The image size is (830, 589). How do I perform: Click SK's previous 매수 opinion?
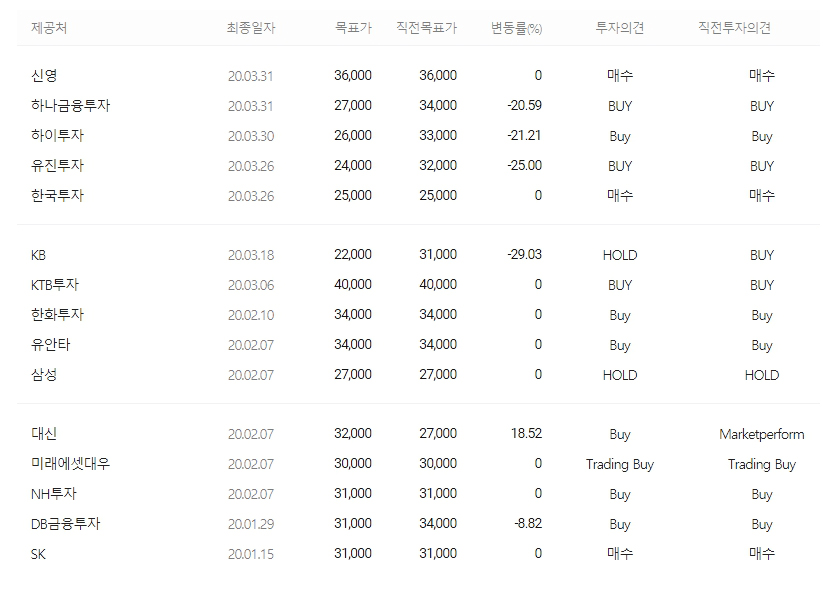coord(762,554)
